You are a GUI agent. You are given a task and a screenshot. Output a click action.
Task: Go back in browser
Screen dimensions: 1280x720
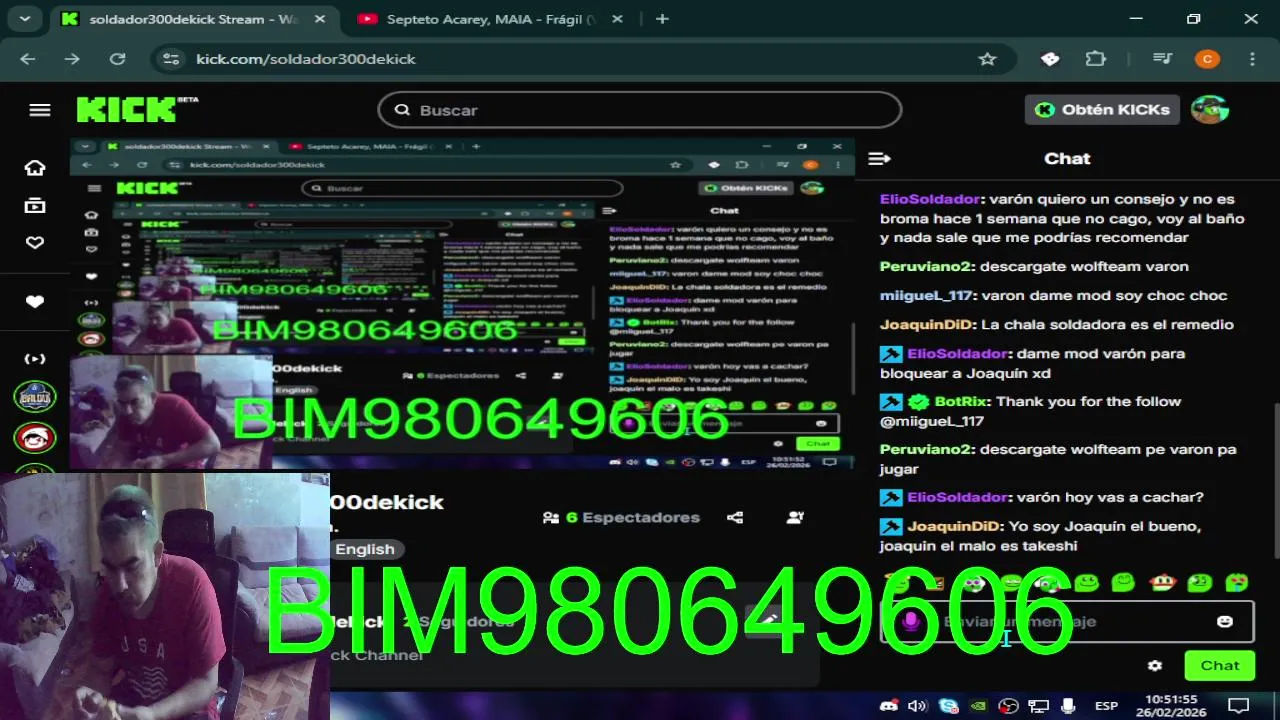tap(27, 59)
